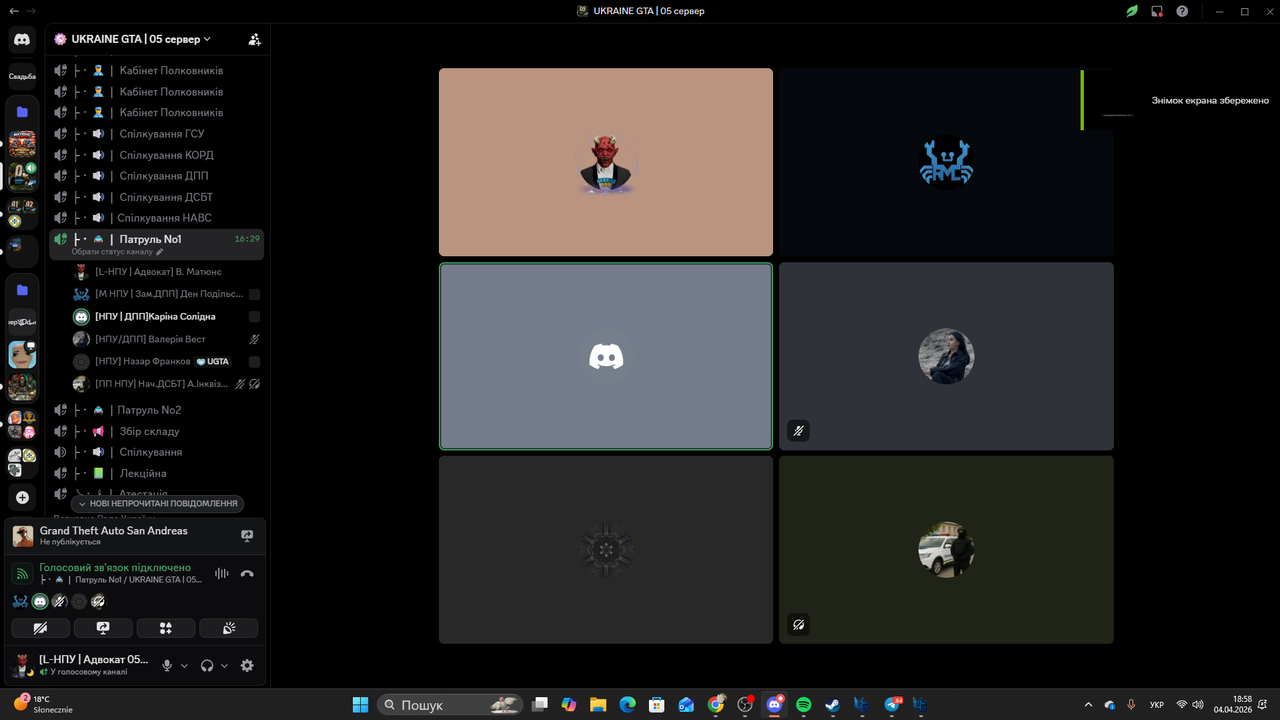Click the taskbar search box Пошук

tap(451, 705)
